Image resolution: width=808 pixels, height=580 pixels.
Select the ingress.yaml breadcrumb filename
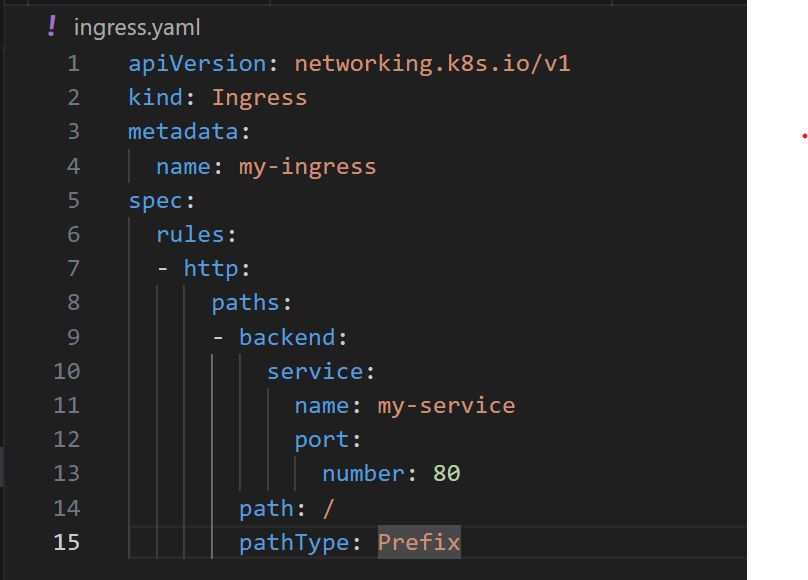point(137,27)
